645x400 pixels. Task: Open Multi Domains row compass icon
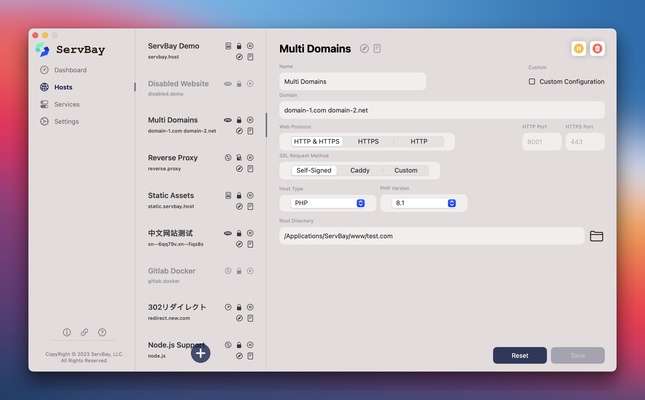pos(239,131)
